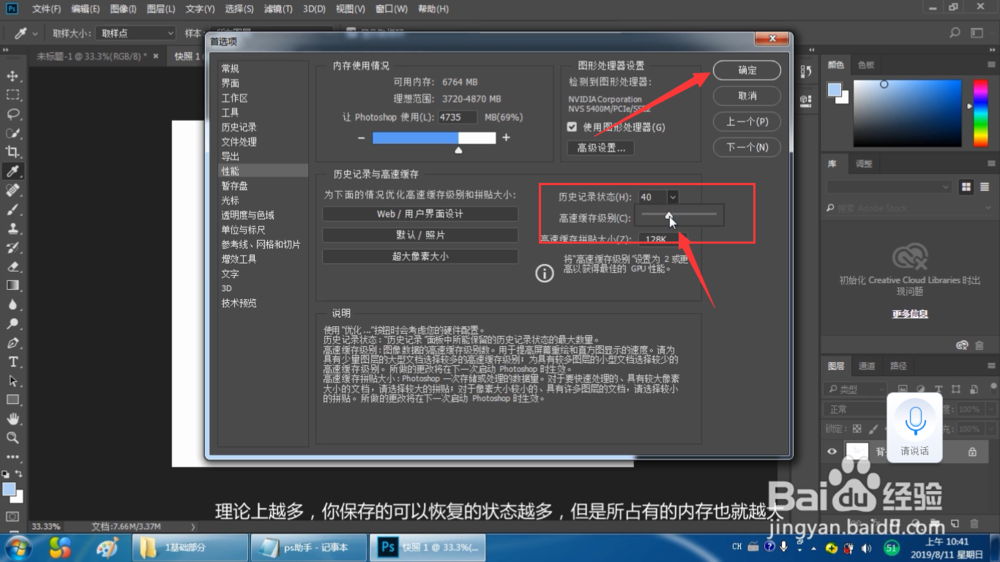Open the 窗口(W) menu

pos(391,9)
